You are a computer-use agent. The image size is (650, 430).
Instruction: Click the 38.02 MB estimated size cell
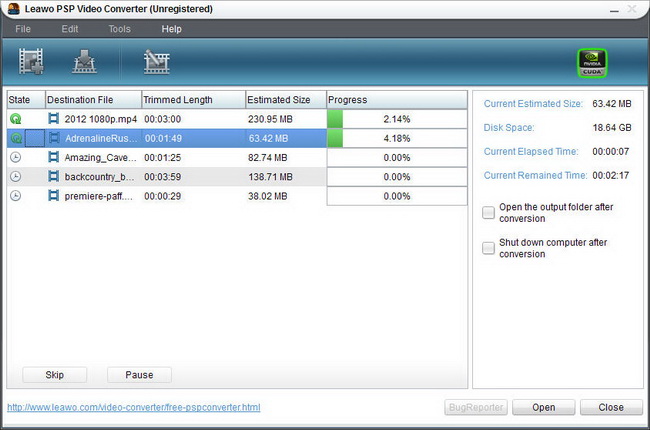[x=268, y=196]
